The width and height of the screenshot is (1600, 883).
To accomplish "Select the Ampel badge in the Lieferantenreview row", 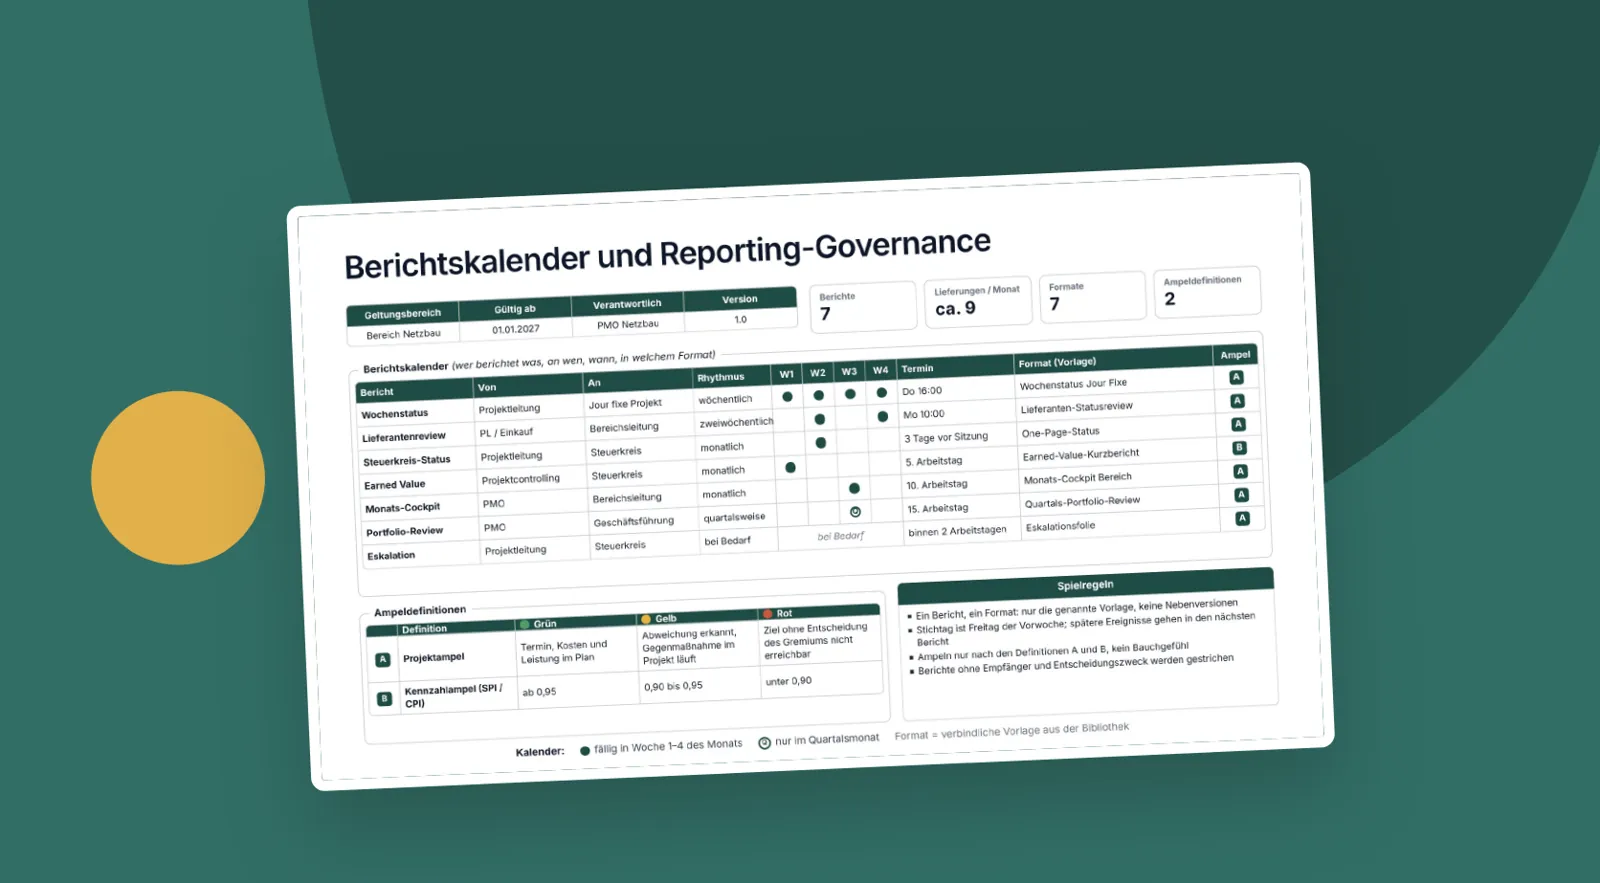I will click(x=1237, y=401).
